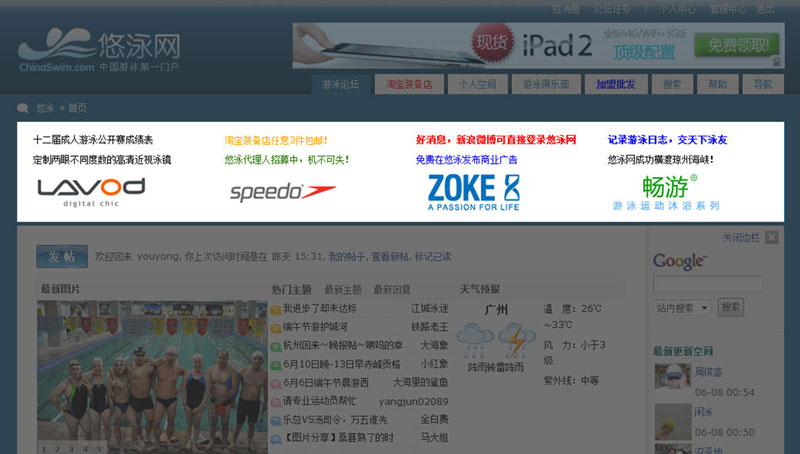Open the 导航 navigation tab
Viewport: 800px width, 454px height.
(763, 84)
